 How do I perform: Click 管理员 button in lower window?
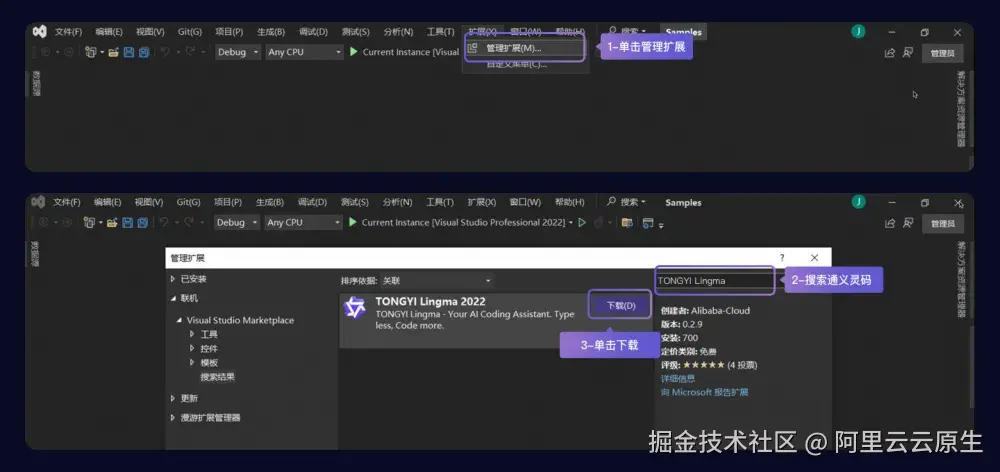pos(943,224)
